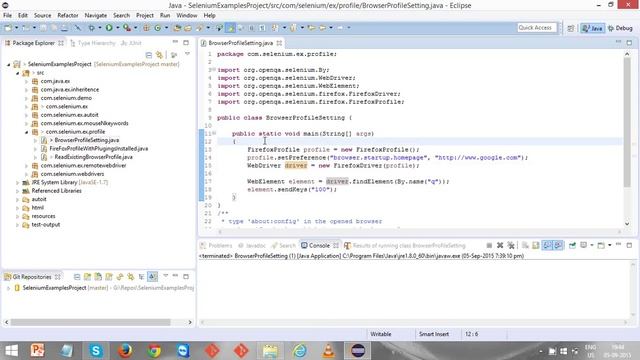
Task: Open the File menu
Action: coord(7,16)
